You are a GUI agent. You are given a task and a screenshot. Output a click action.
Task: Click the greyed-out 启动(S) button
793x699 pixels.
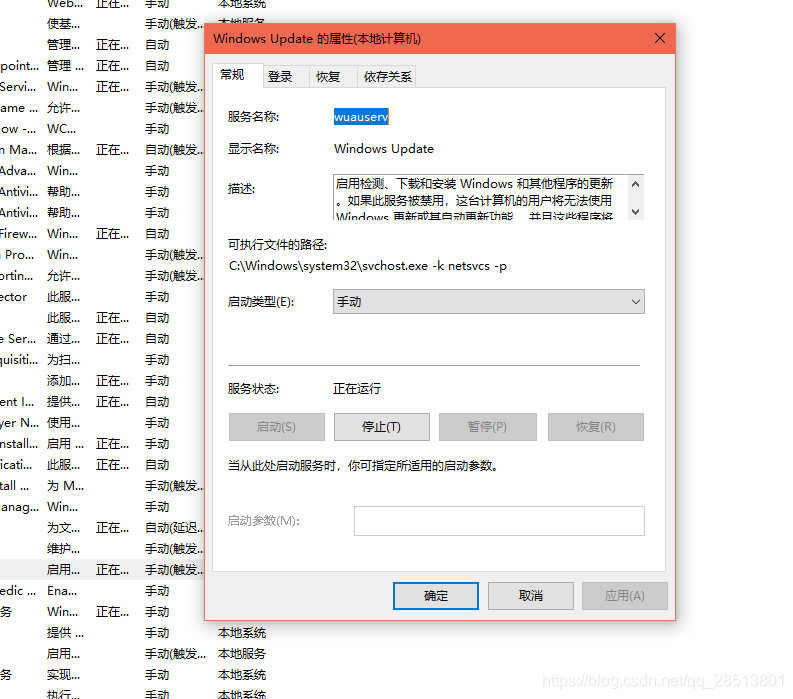point(277,427)
